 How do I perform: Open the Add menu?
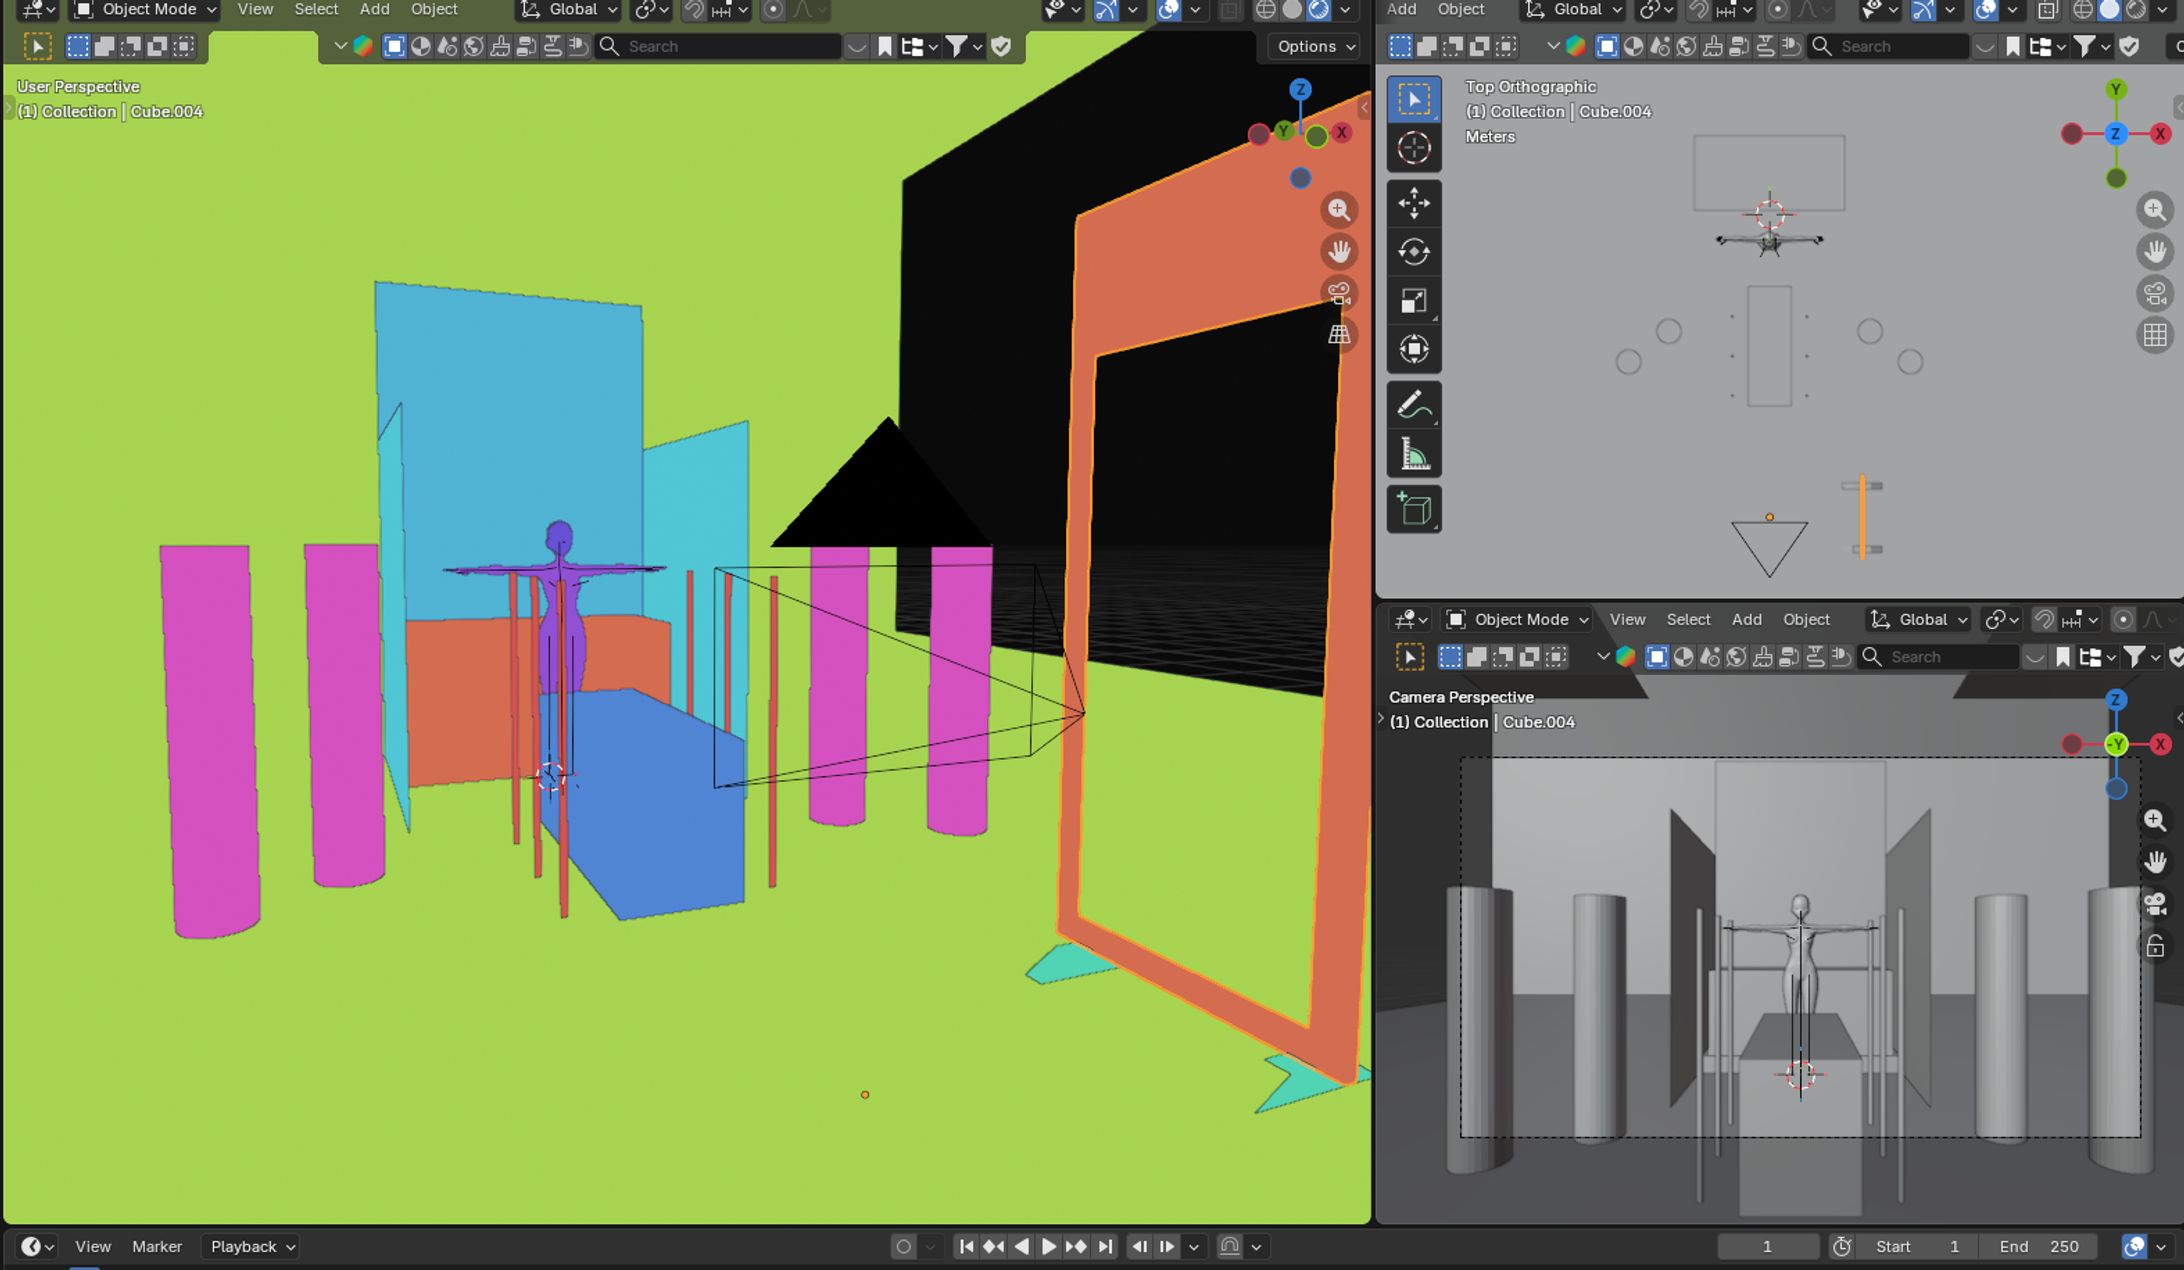click(374, 10)
